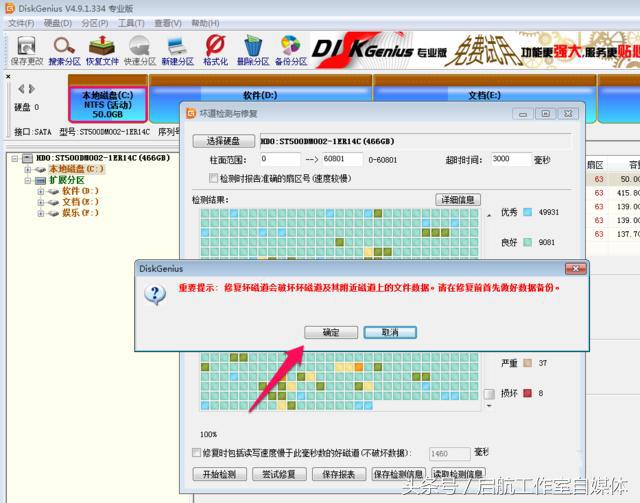Expand the 软件 (D:) tree node
Image resolution: width=640 pixels, height=503 pixels.
pos(40,191)
